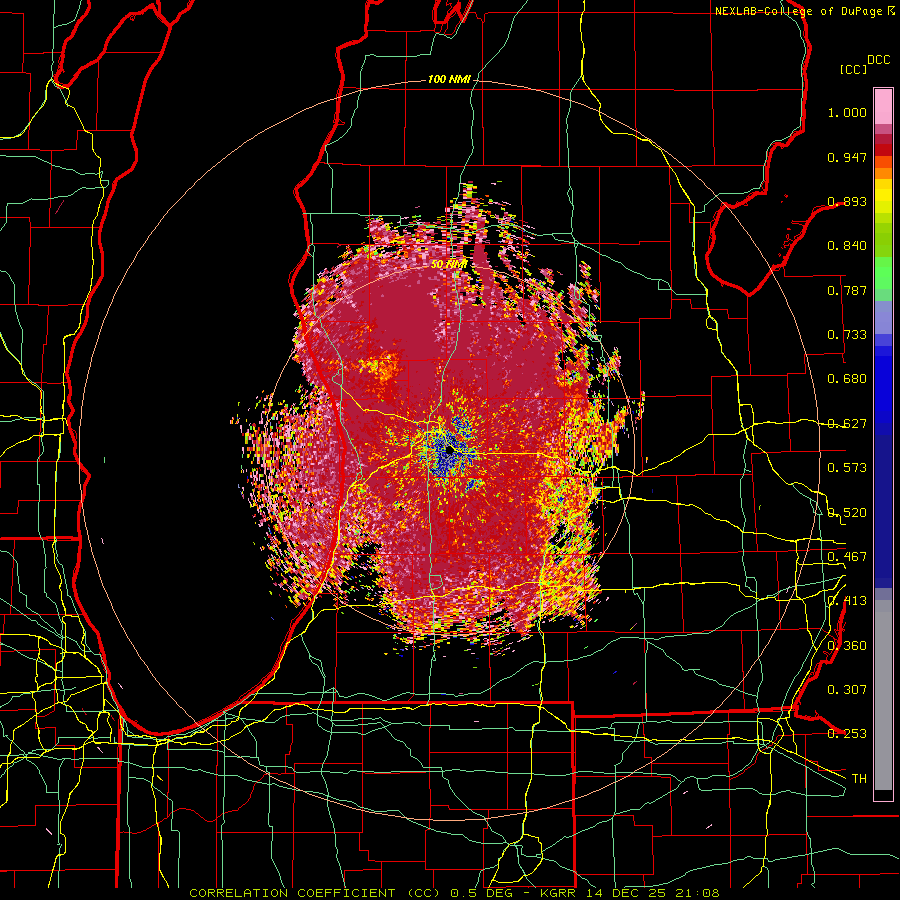Click the Correlation Coefficient KGRR caption at the bottom
Screen dimensions: 900x900
pos(454,893)
